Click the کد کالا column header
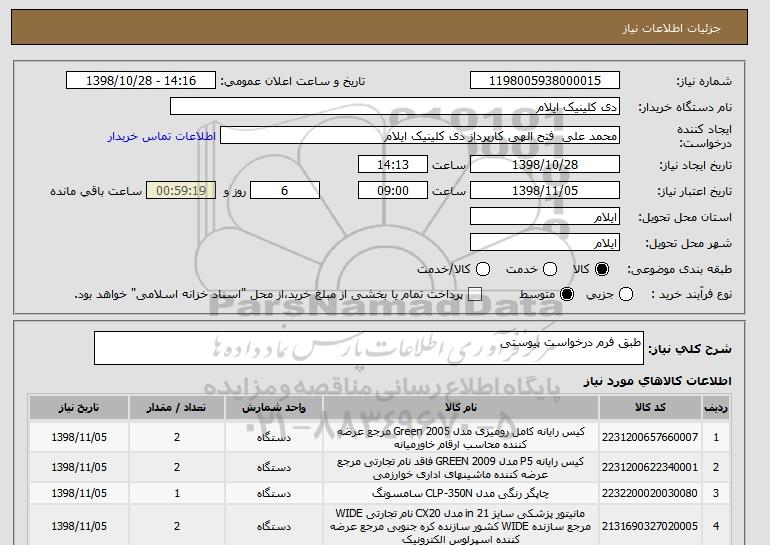 [x=650, y=408]
